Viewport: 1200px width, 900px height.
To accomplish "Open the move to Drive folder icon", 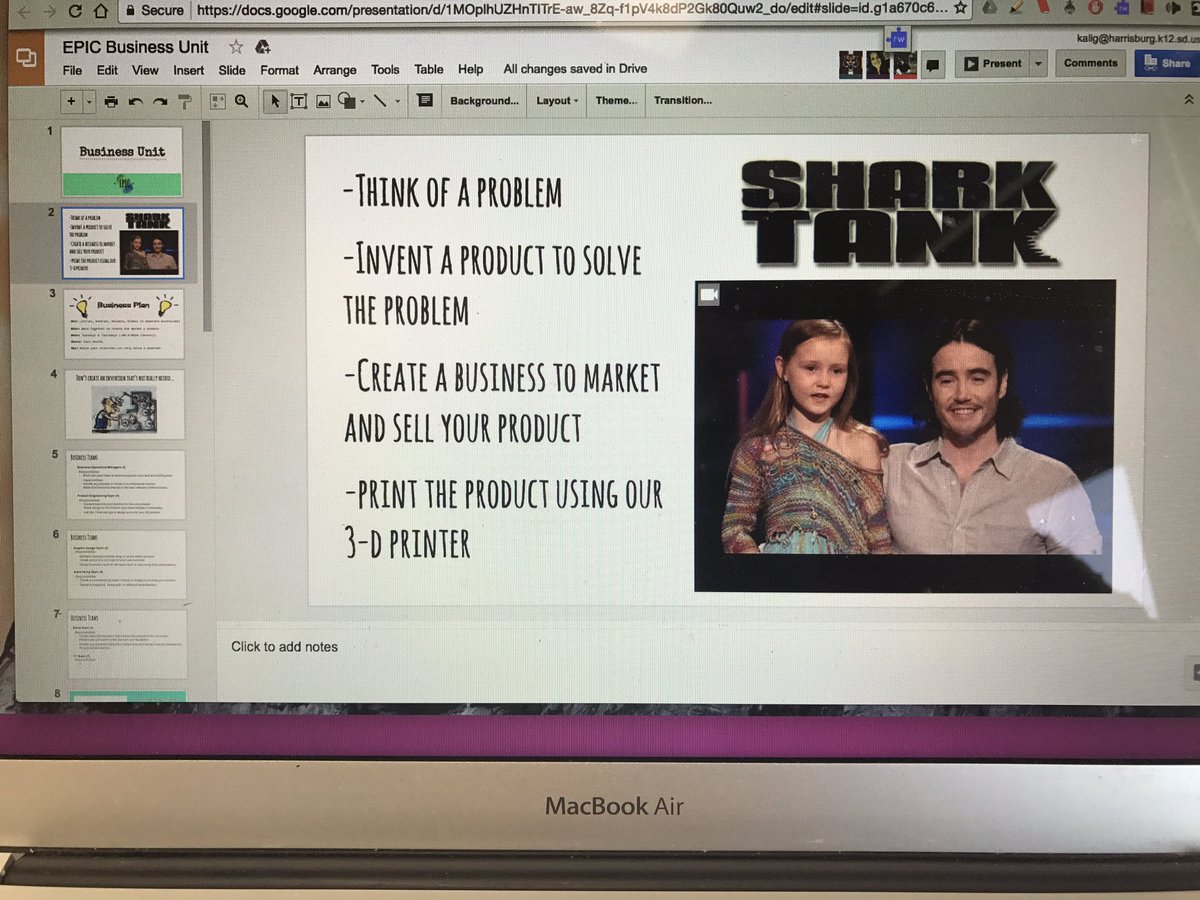I will (x=263, y=47).
